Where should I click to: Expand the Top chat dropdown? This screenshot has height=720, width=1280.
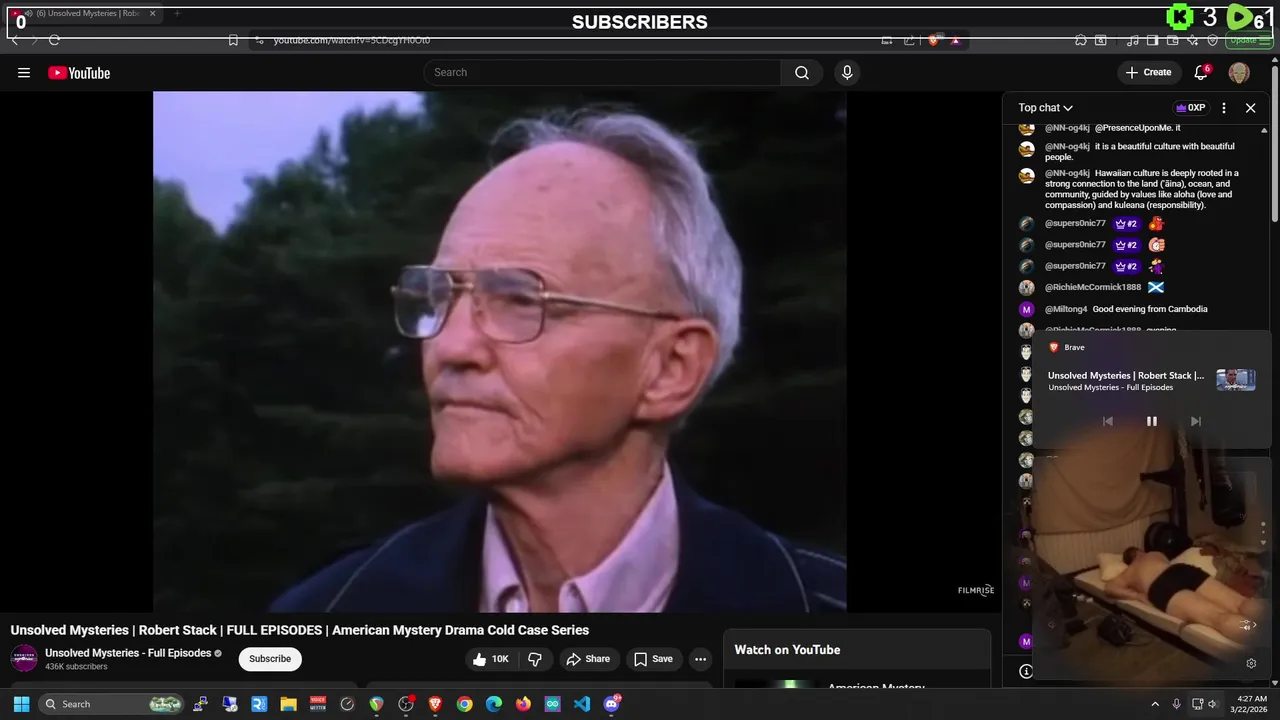point(1046,108)
